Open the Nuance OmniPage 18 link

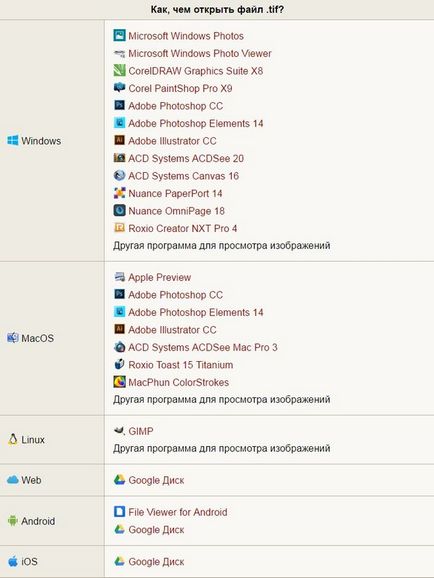click(x=176, y=211)
